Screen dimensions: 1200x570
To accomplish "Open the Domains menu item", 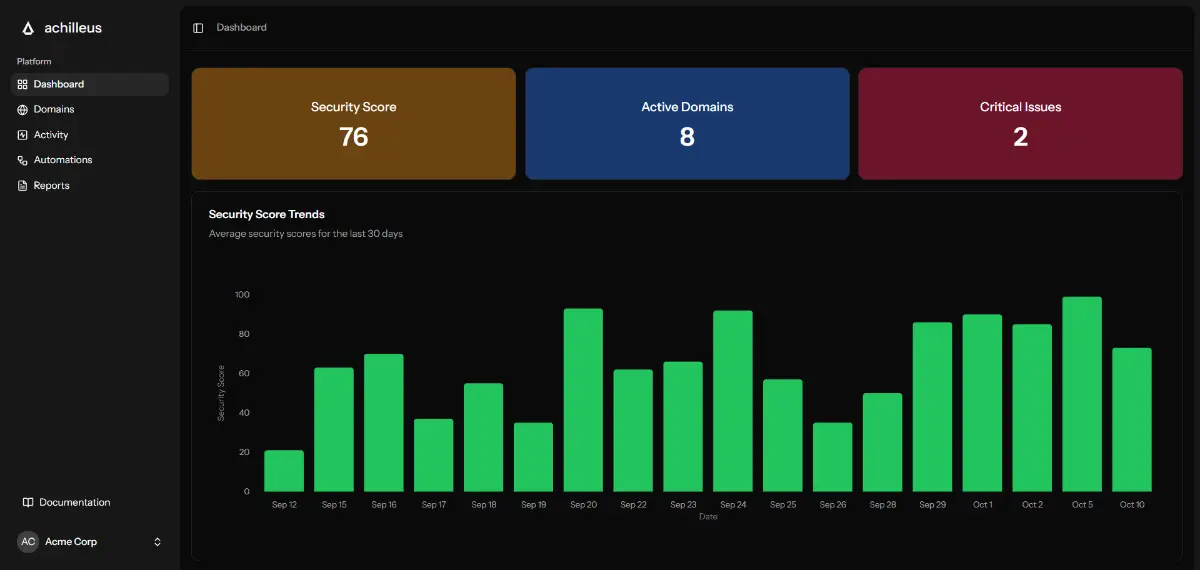I will tap(54, 110).
